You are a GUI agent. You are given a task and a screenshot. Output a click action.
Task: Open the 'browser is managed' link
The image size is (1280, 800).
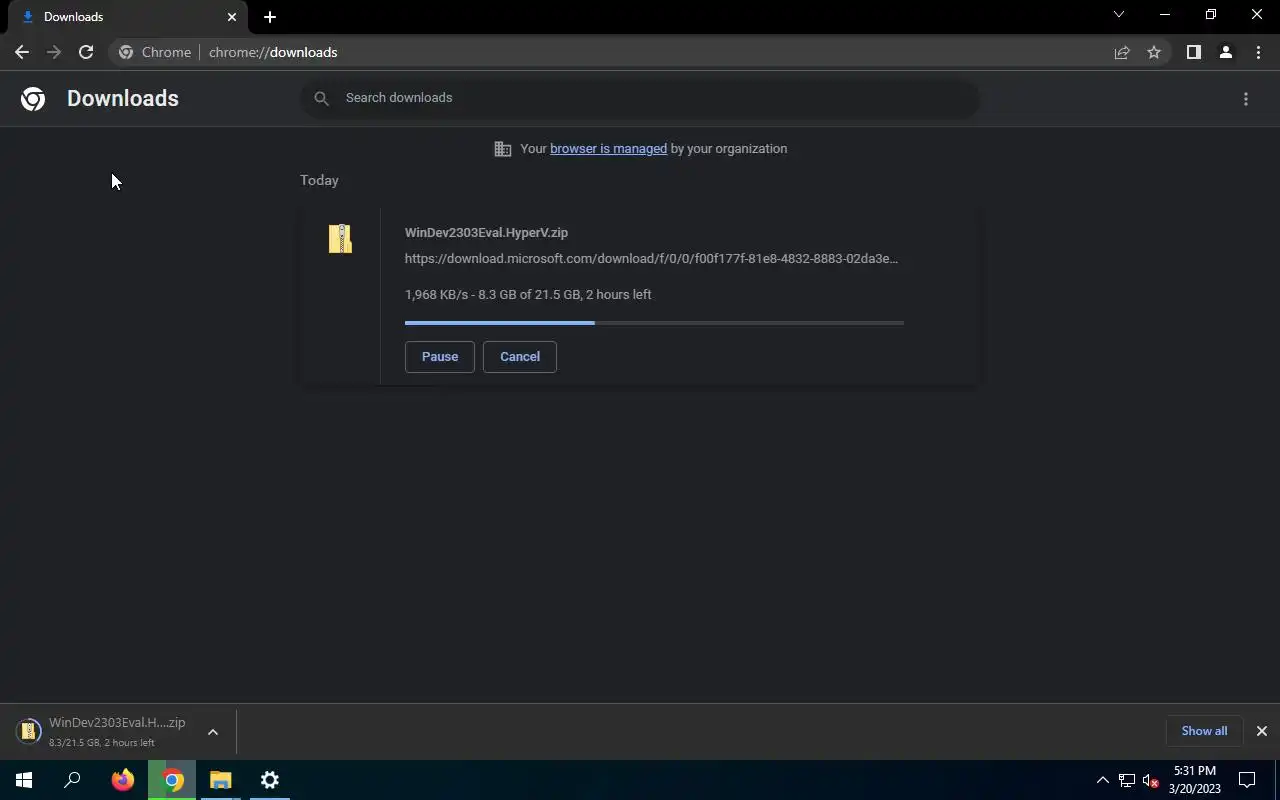coord(608,149)
